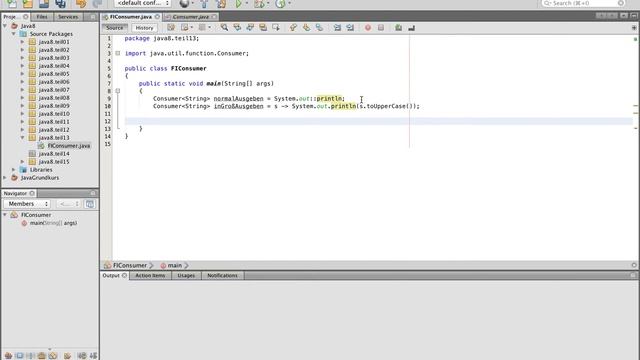Click main in the breadcrumb bar
640x360 pixels.
(175, 265)
